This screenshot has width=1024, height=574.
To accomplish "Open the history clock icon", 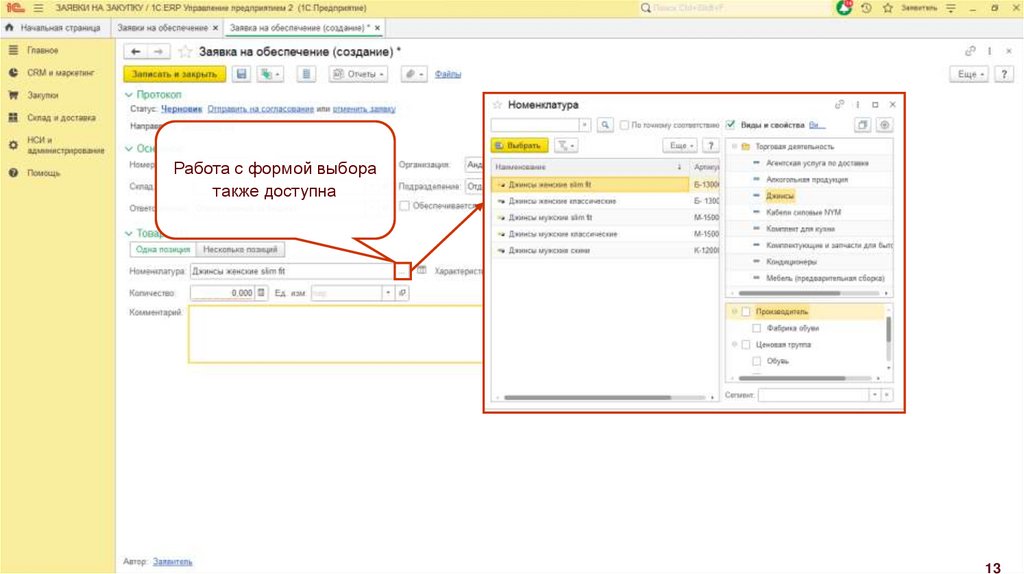I will pos(866,8).
